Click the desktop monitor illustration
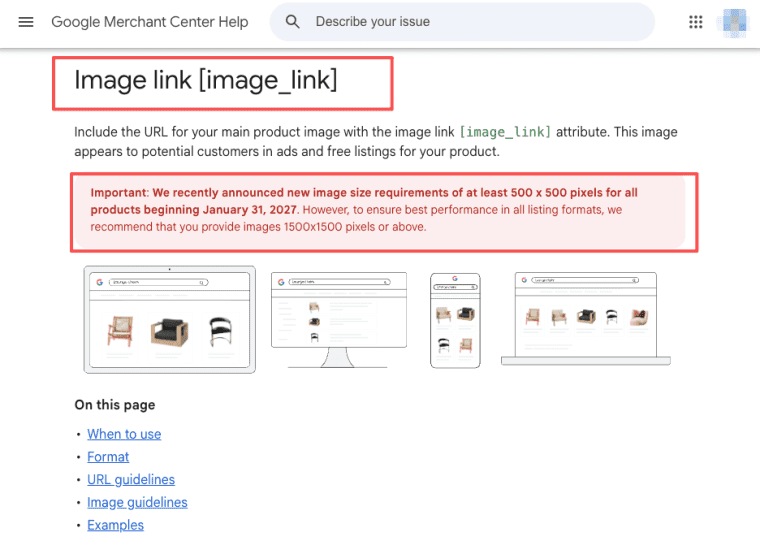Viewport: 760px width, 541px height. pyautogui.click(x=339, y=320)
